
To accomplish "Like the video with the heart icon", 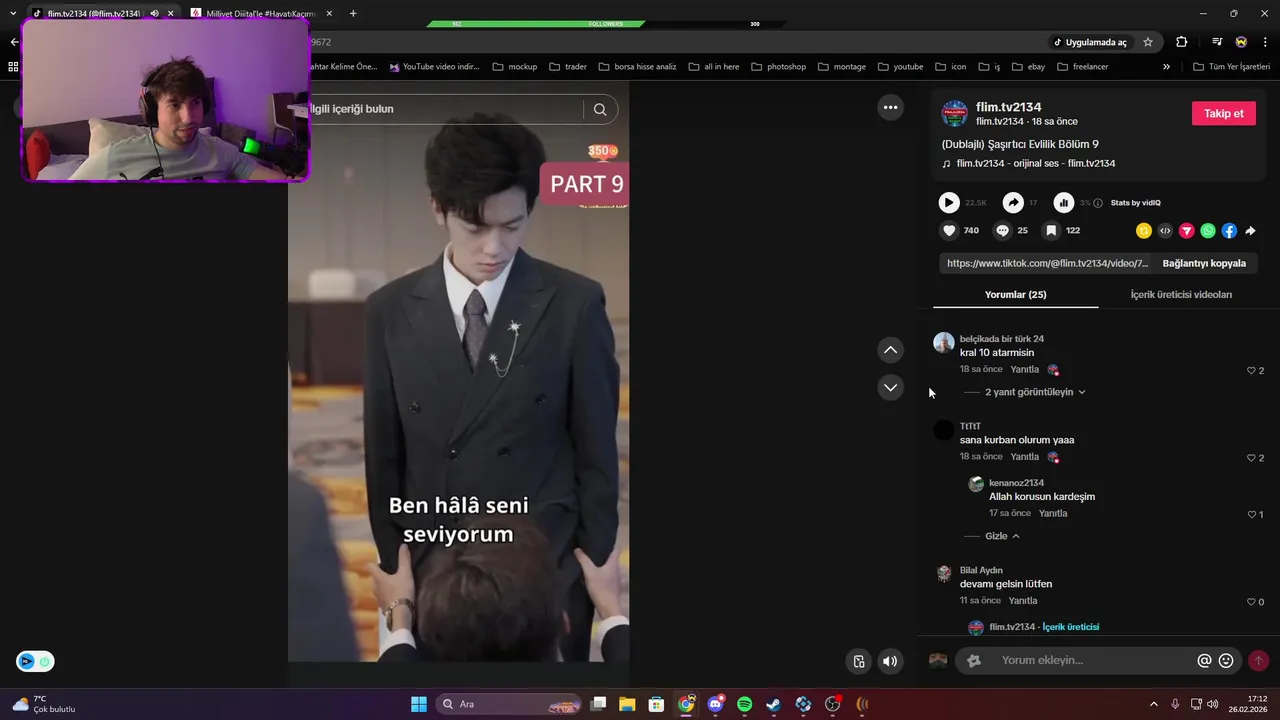I will [x=949, y=230].
